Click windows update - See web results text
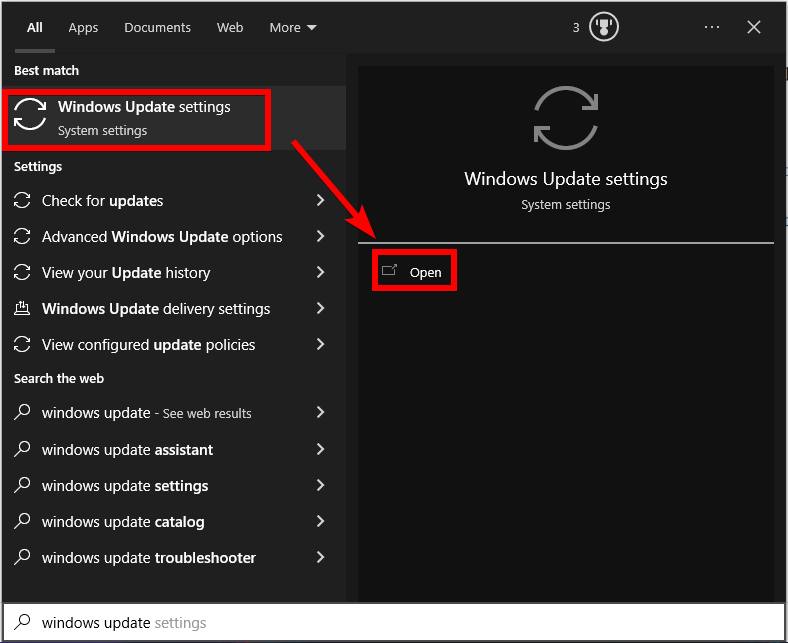This screenshot has width=788, height=643. click(146, 413)
